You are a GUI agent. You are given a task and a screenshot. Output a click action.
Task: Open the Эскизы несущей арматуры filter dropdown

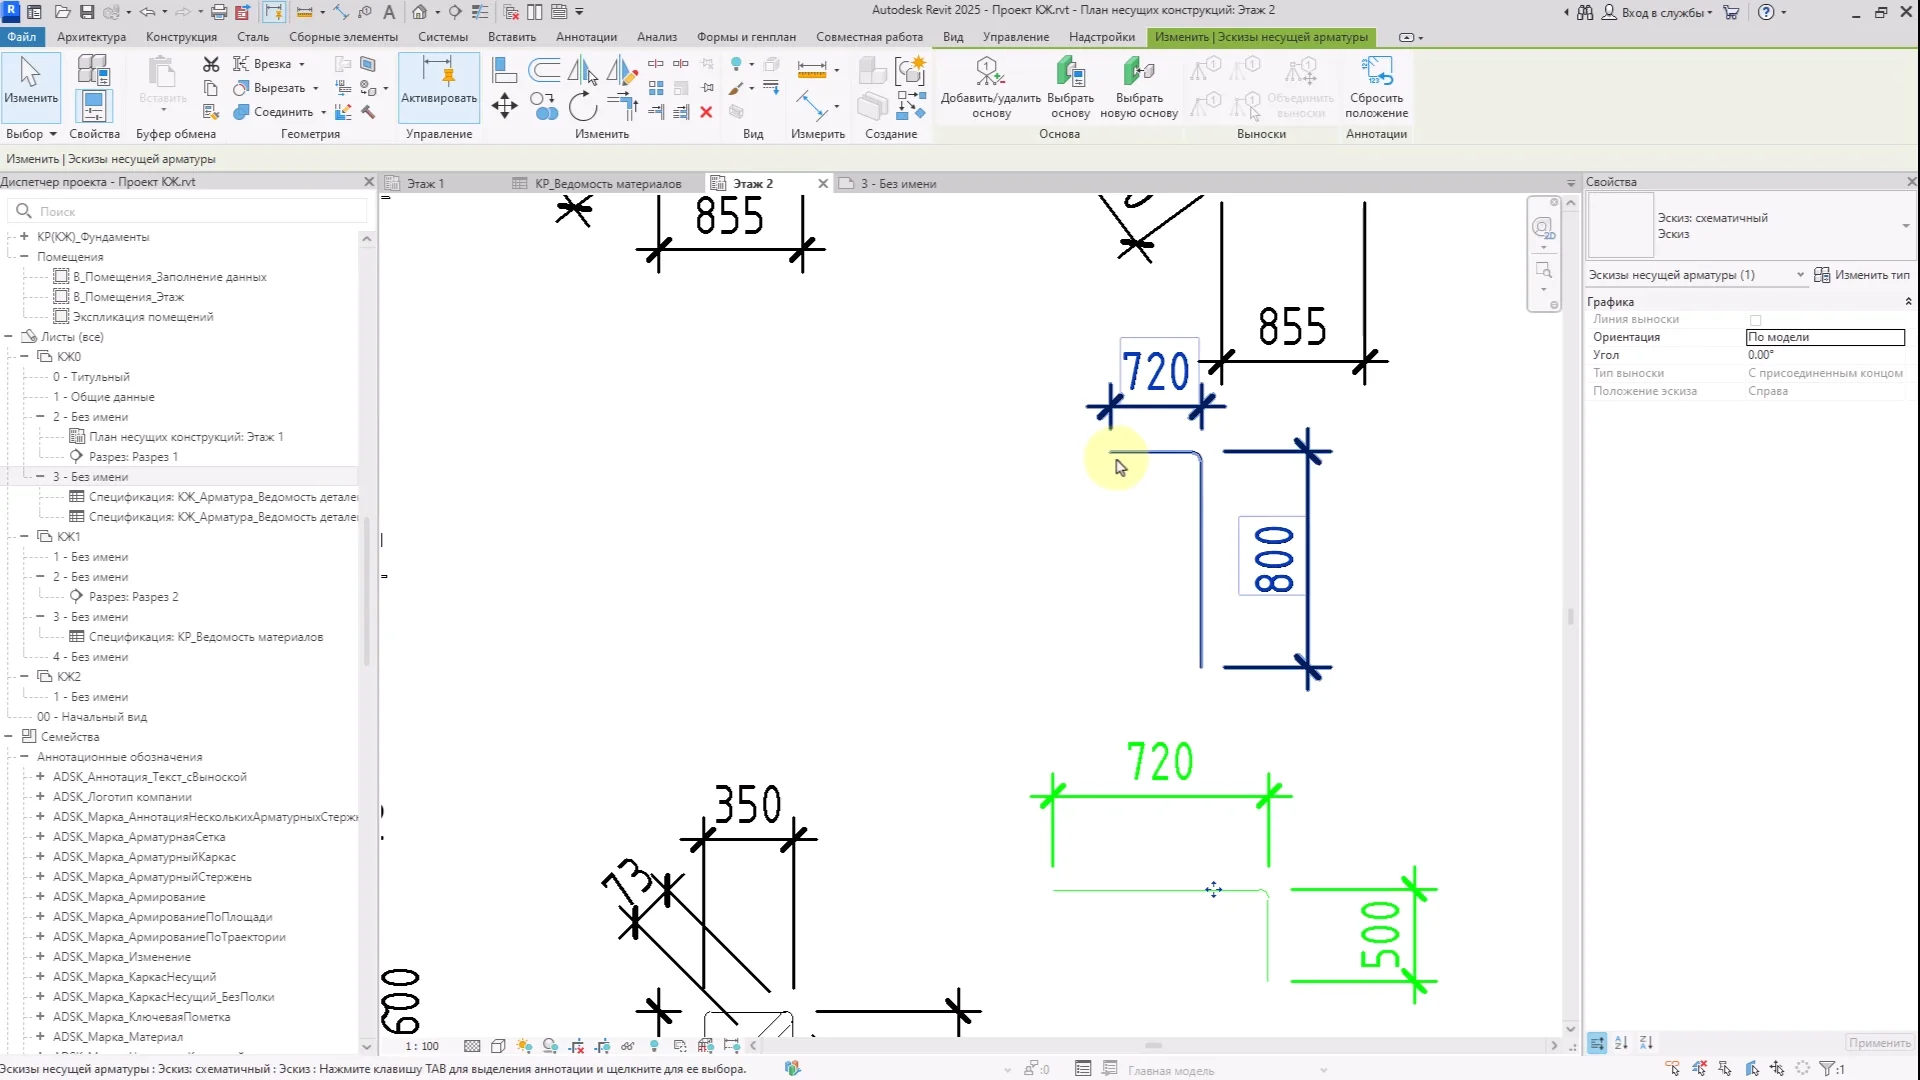1800,275
